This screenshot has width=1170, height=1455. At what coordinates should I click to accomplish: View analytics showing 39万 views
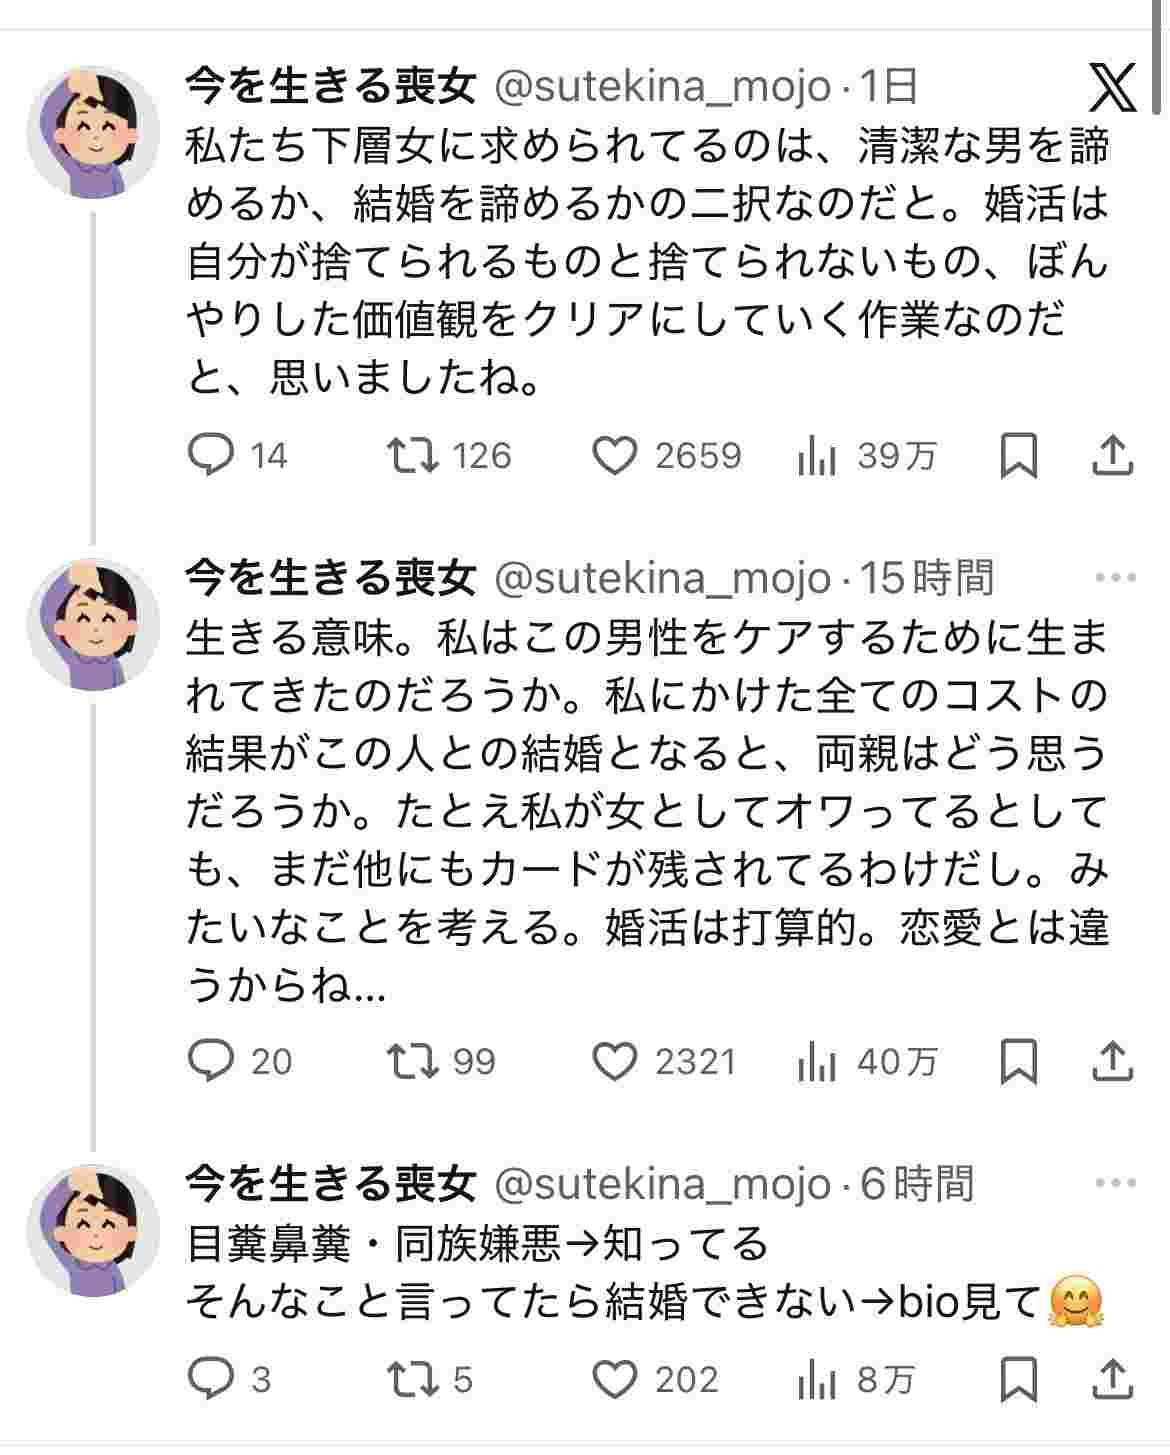point(817,457)
